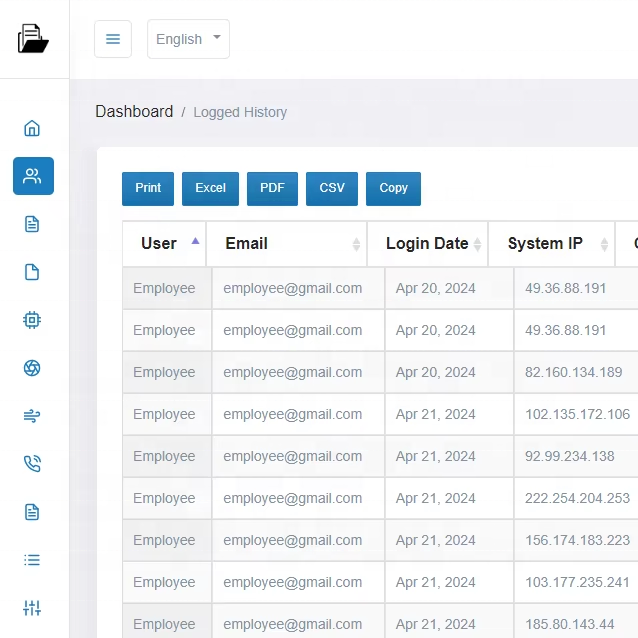The image size is (638, 638).
Task: Open the phone call icon in sidebar
Action: point(32,464)
